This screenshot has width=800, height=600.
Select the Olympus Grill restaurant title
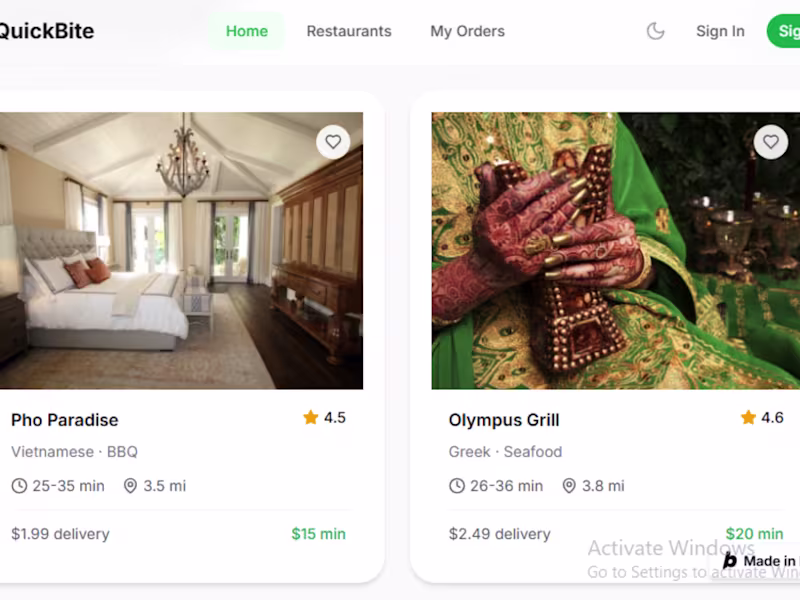point(504,420)
